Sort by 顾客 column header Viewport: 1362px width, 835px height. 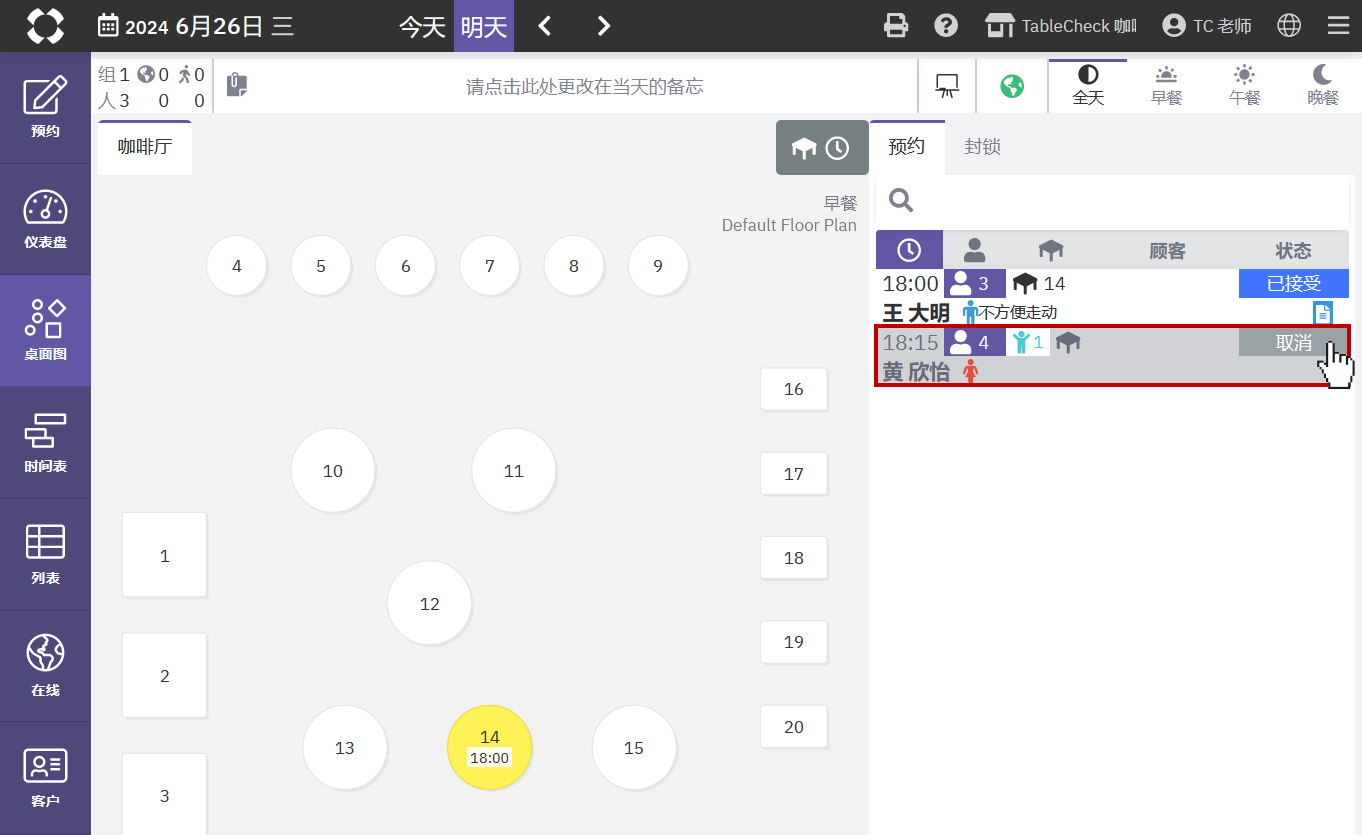[1167, 250]
